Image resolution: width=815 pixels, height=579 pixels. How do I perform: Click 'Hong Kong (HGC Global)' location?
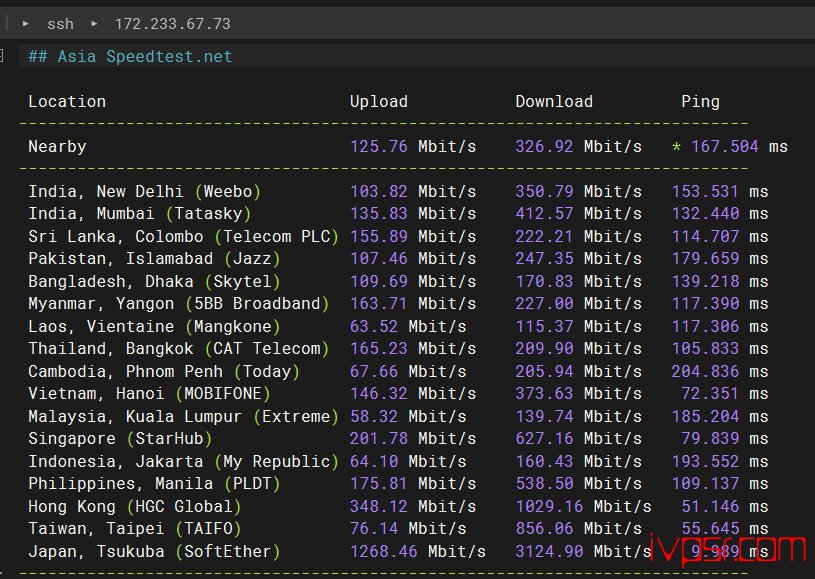(x=135, y=507)
